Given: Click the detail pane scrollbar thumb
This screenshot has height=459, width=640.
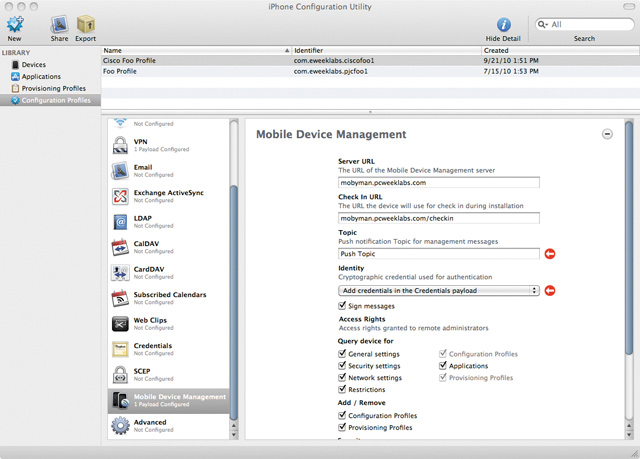Looking at the screenshot, I should click(629, 238).
